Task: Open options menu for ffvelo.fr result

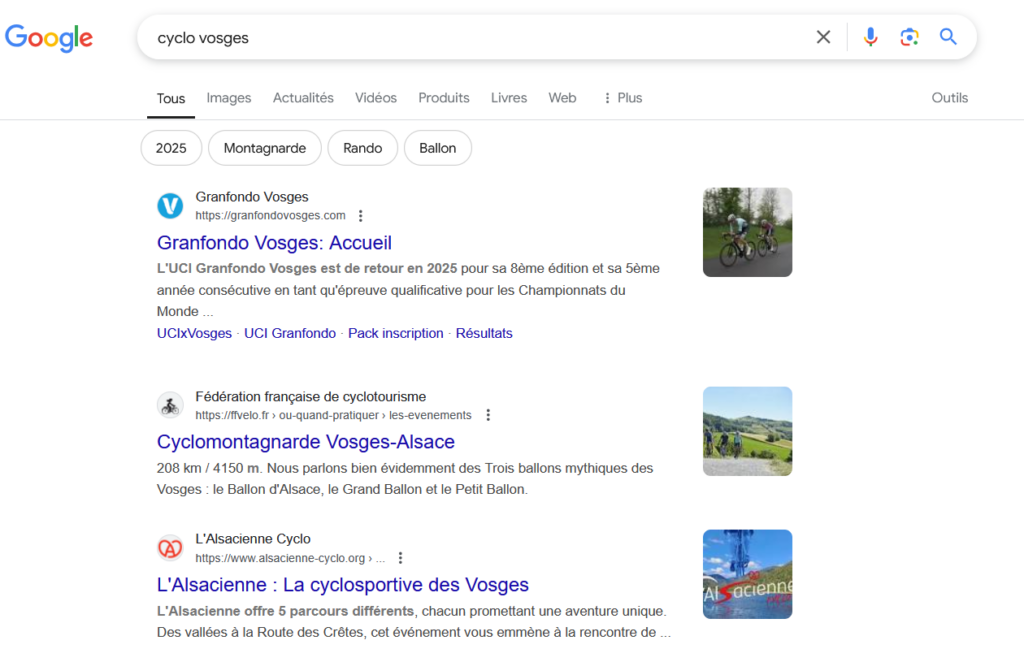Action: 488,415
